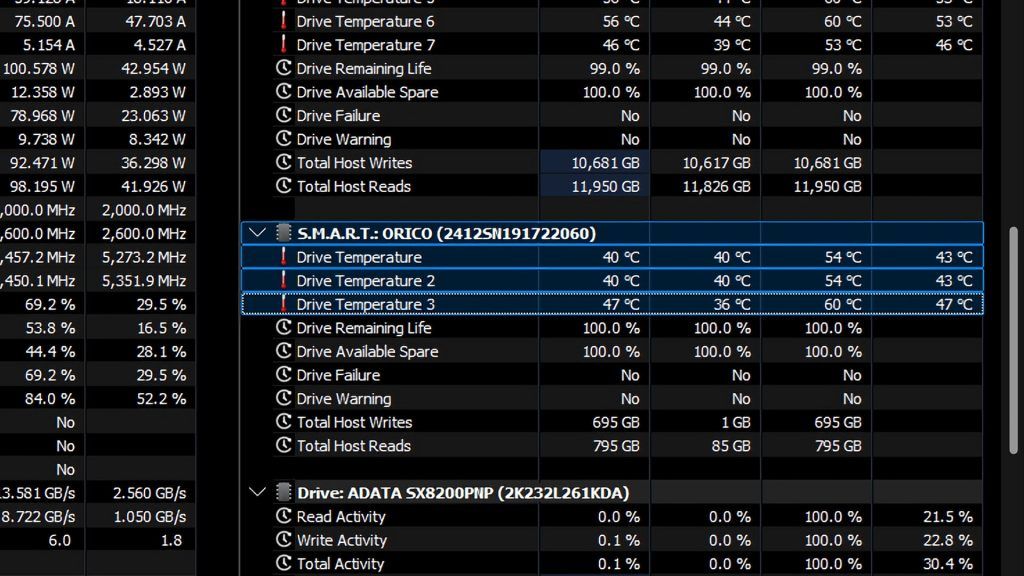Click the clock icon beside Read Activity
Viewport: 1024px width, 576px height.
click(283, 516)
